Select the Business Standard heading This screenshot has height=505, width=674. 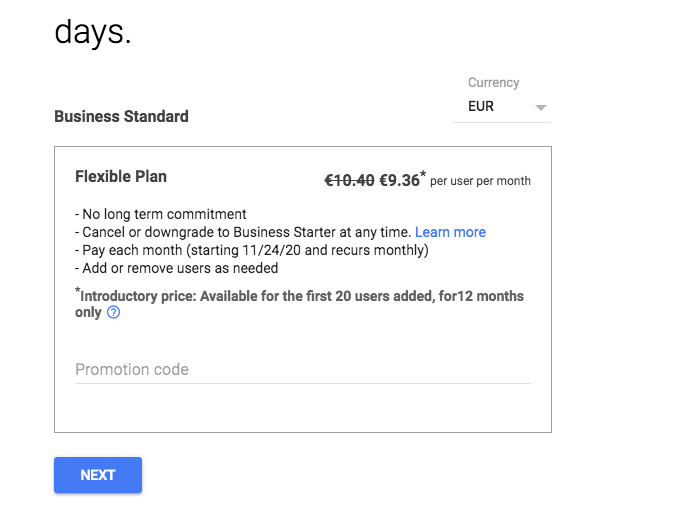pyautogui.click(x=121, y=116)
